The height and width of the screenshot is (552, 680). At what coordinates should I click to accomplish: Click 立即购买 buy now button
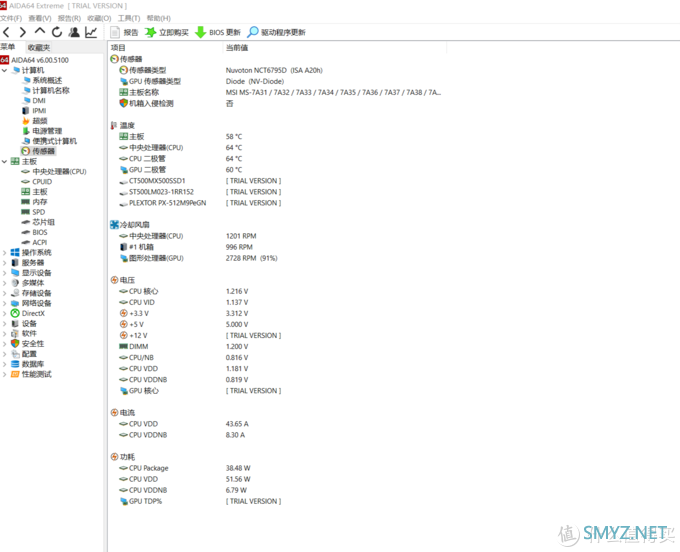167,33
